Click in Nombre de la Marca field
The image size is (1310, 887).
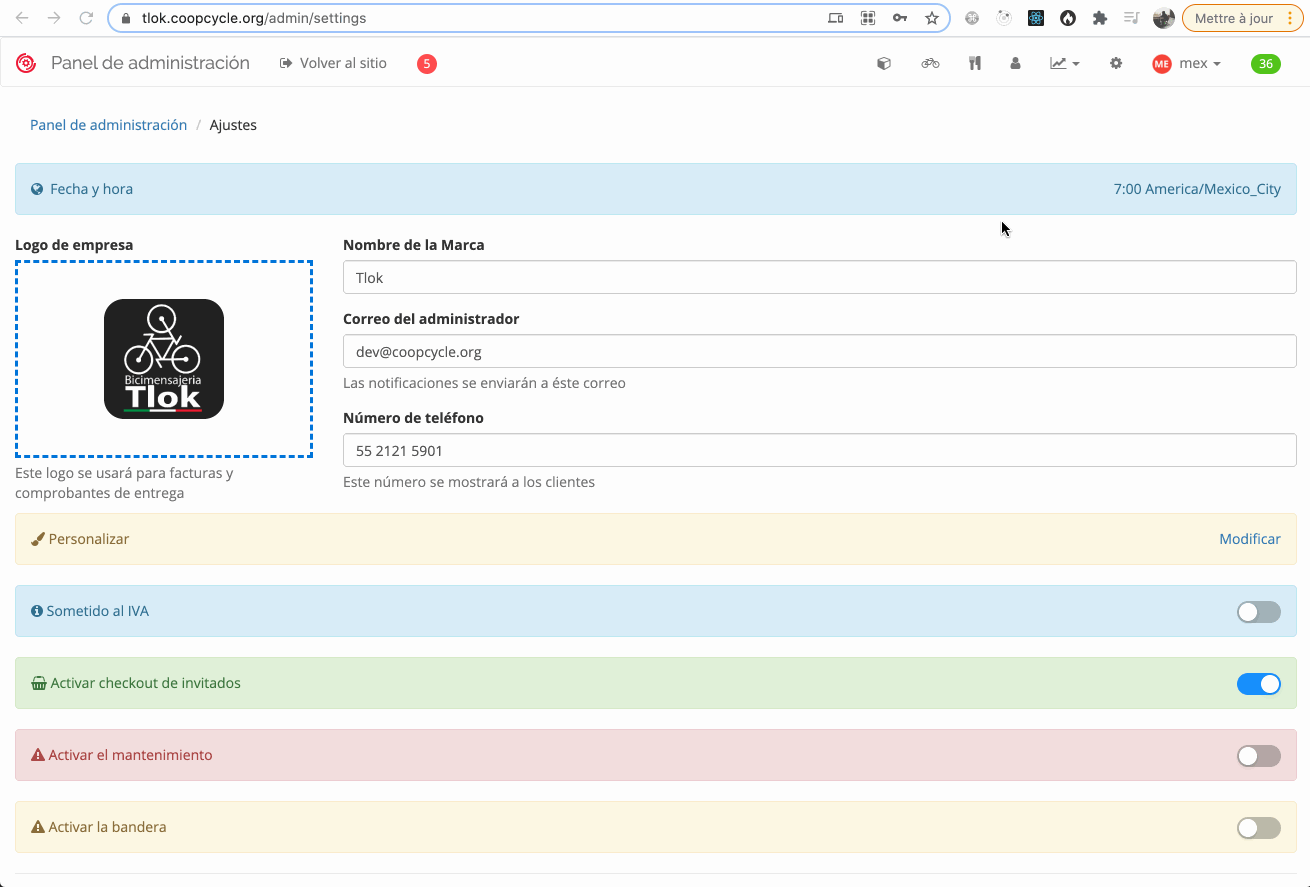820,278
